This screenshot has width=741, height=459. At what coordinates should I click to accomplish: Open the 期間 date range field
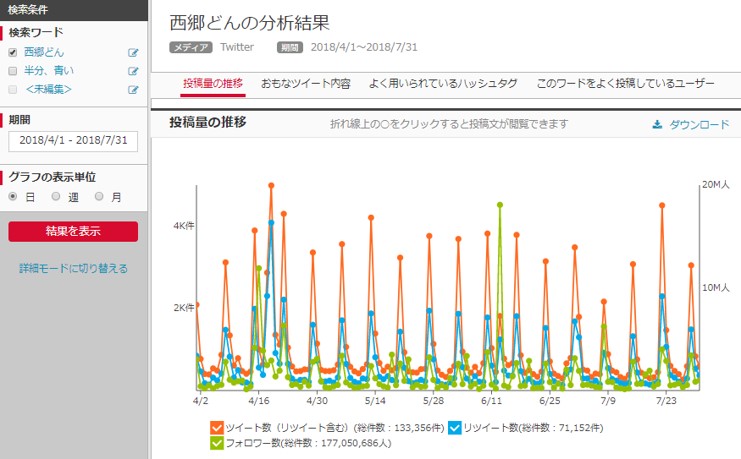[x=73, y=141]
